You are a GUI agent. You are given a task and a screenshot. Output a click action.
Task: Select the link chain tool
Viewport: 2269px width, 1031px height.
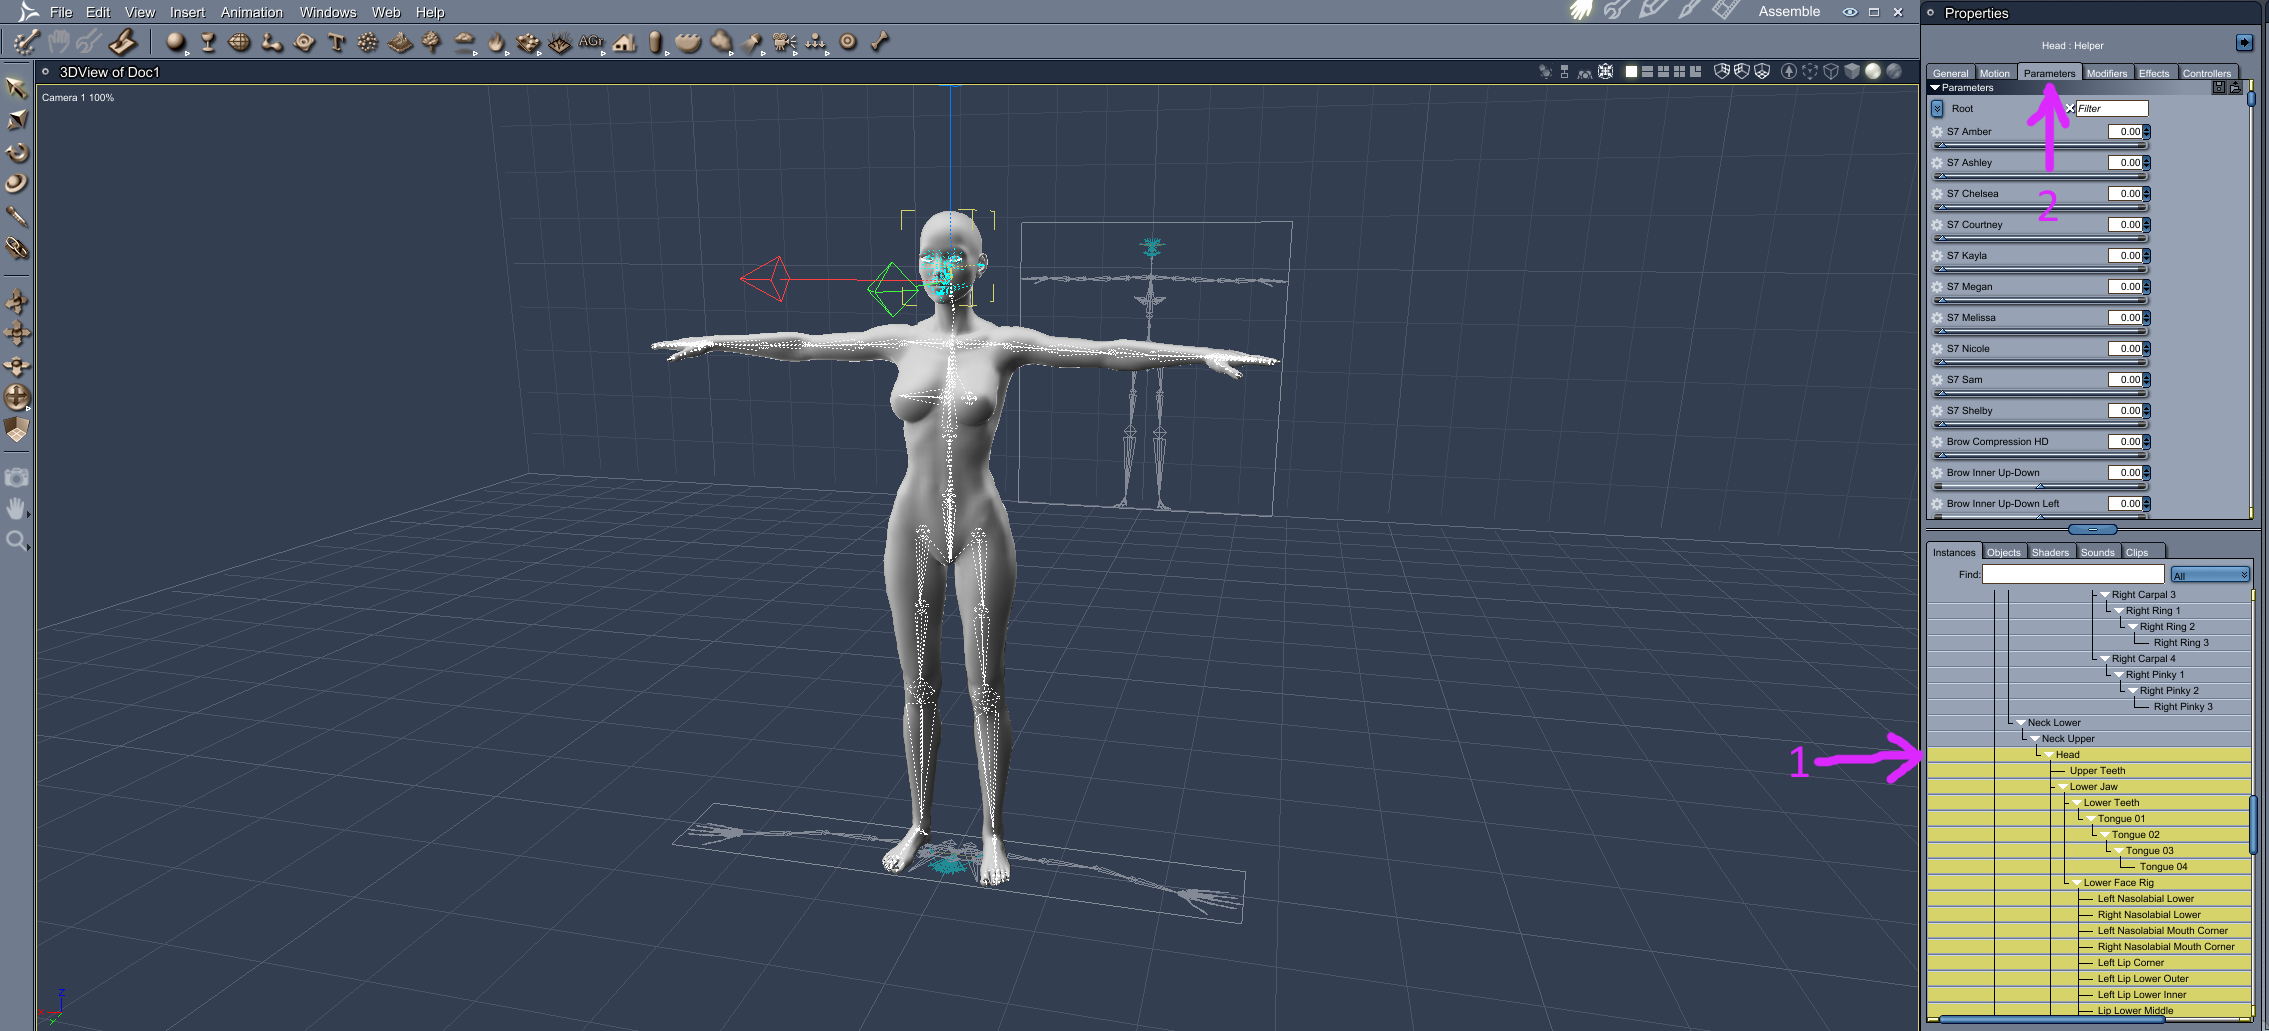click(x=16, y=248)
